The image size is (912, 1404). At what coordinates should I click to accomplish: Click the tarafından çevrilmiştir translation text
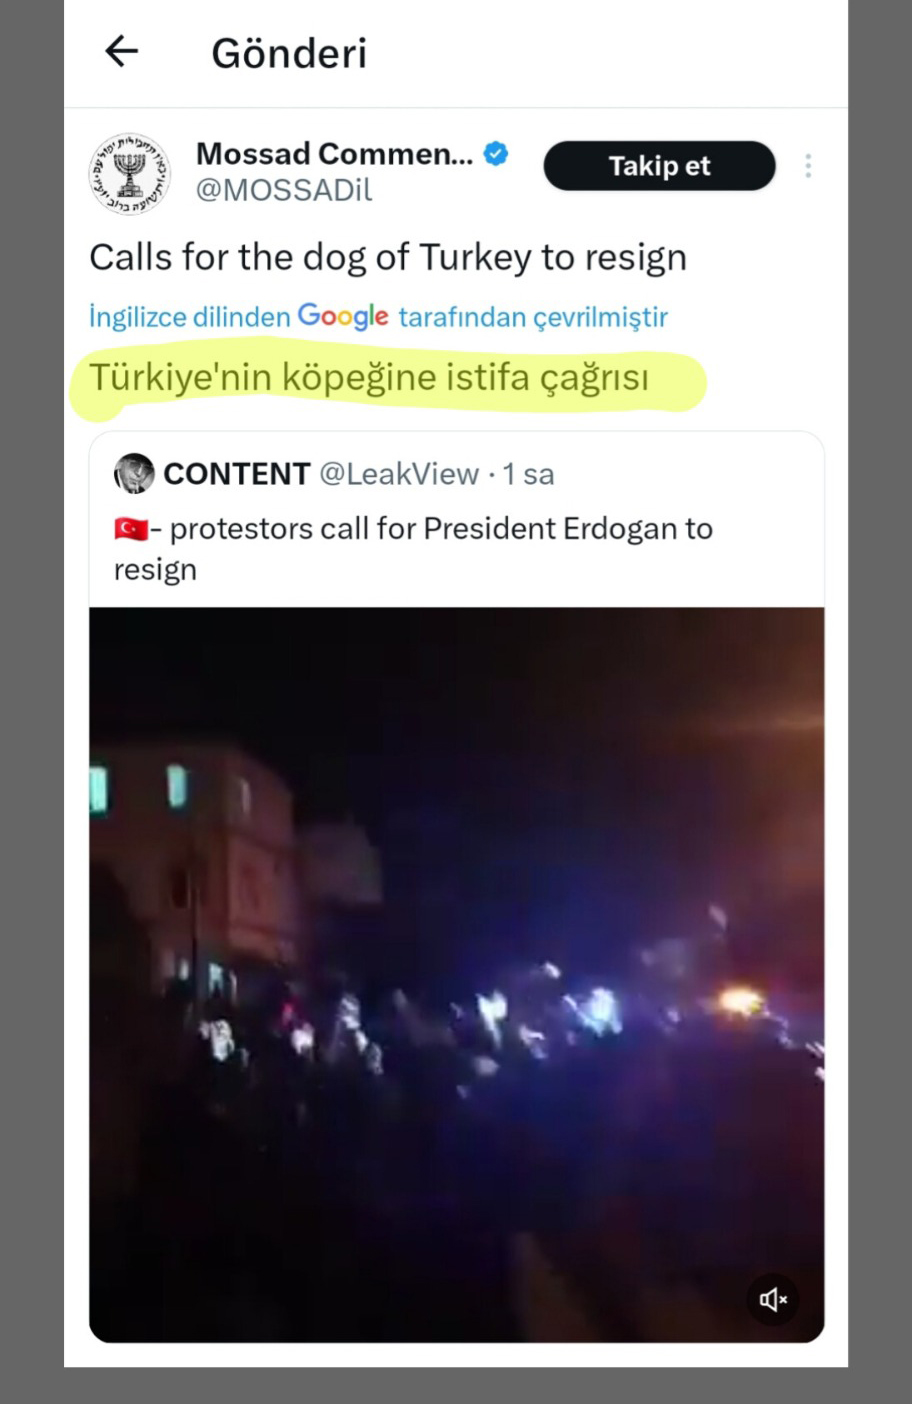(x=533, y=317)
